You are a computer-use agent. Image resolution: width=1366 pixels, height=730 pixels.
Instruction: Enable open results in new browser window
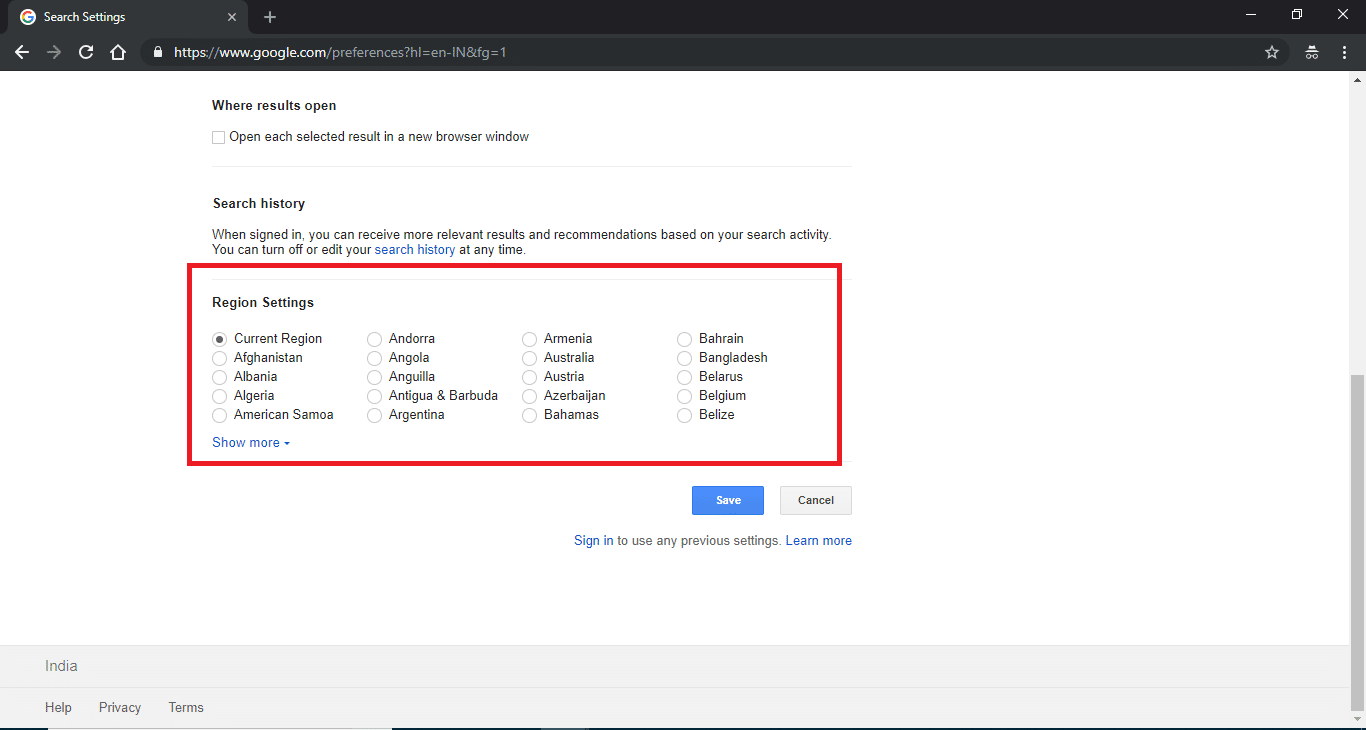[x=219, y=137]
